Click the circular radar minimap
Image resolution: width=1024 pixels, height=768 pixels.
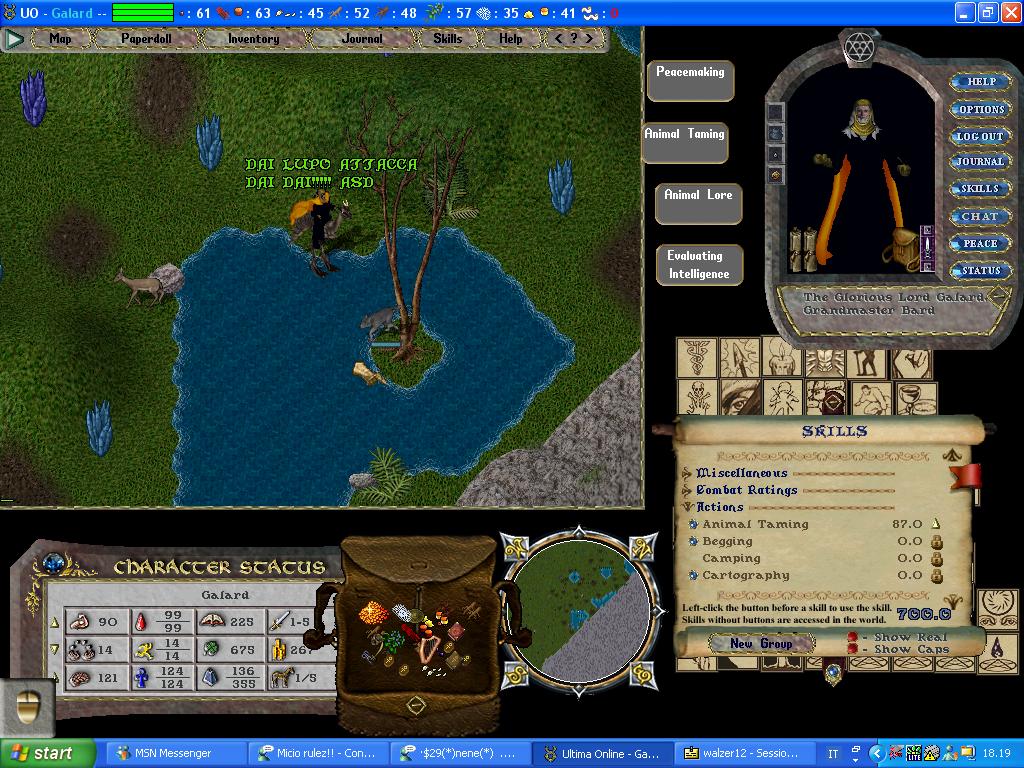click(578, 610)
